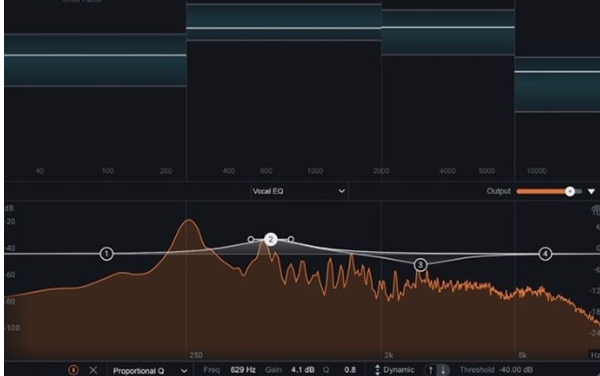Expand the triangle menu next to Output
The height and width of the screenshot is (376, 600).
(x=591, y=191)
